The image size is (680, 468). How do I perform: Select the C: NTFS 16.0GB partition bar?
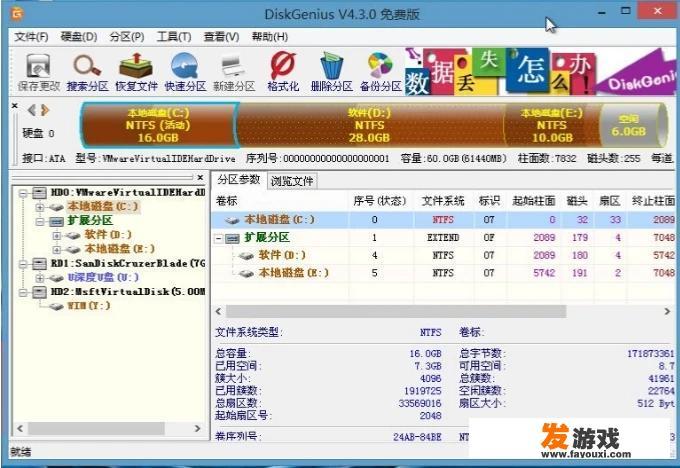pos(158,125)
